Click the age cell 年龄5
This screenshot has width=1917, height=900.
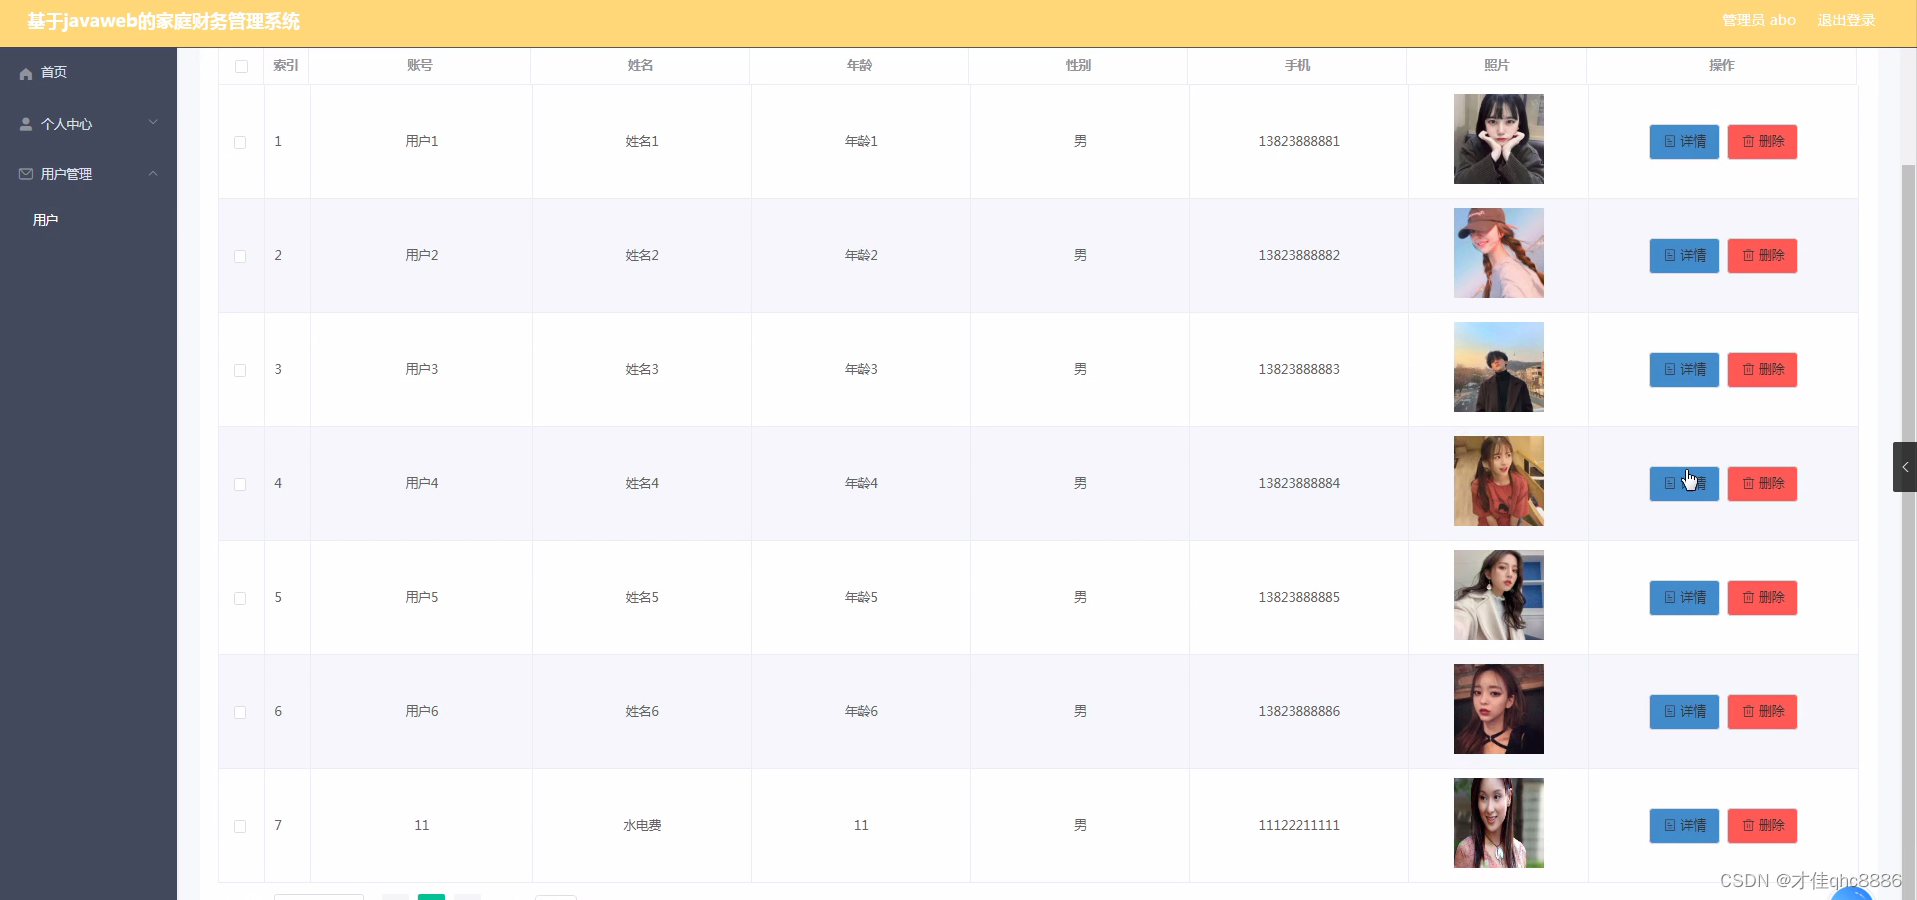(x=861, y=597)
